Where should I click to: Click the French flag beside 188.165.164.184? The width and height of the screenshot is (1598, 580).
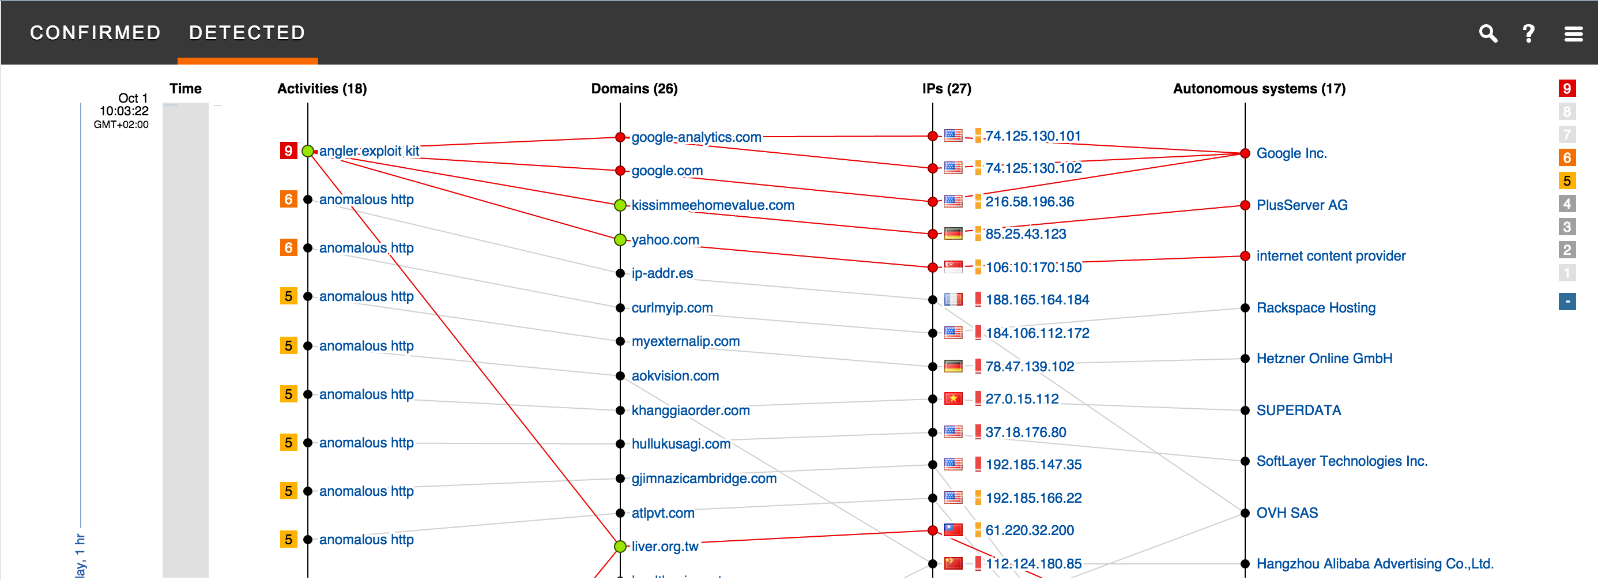click(x=953, y=299)
